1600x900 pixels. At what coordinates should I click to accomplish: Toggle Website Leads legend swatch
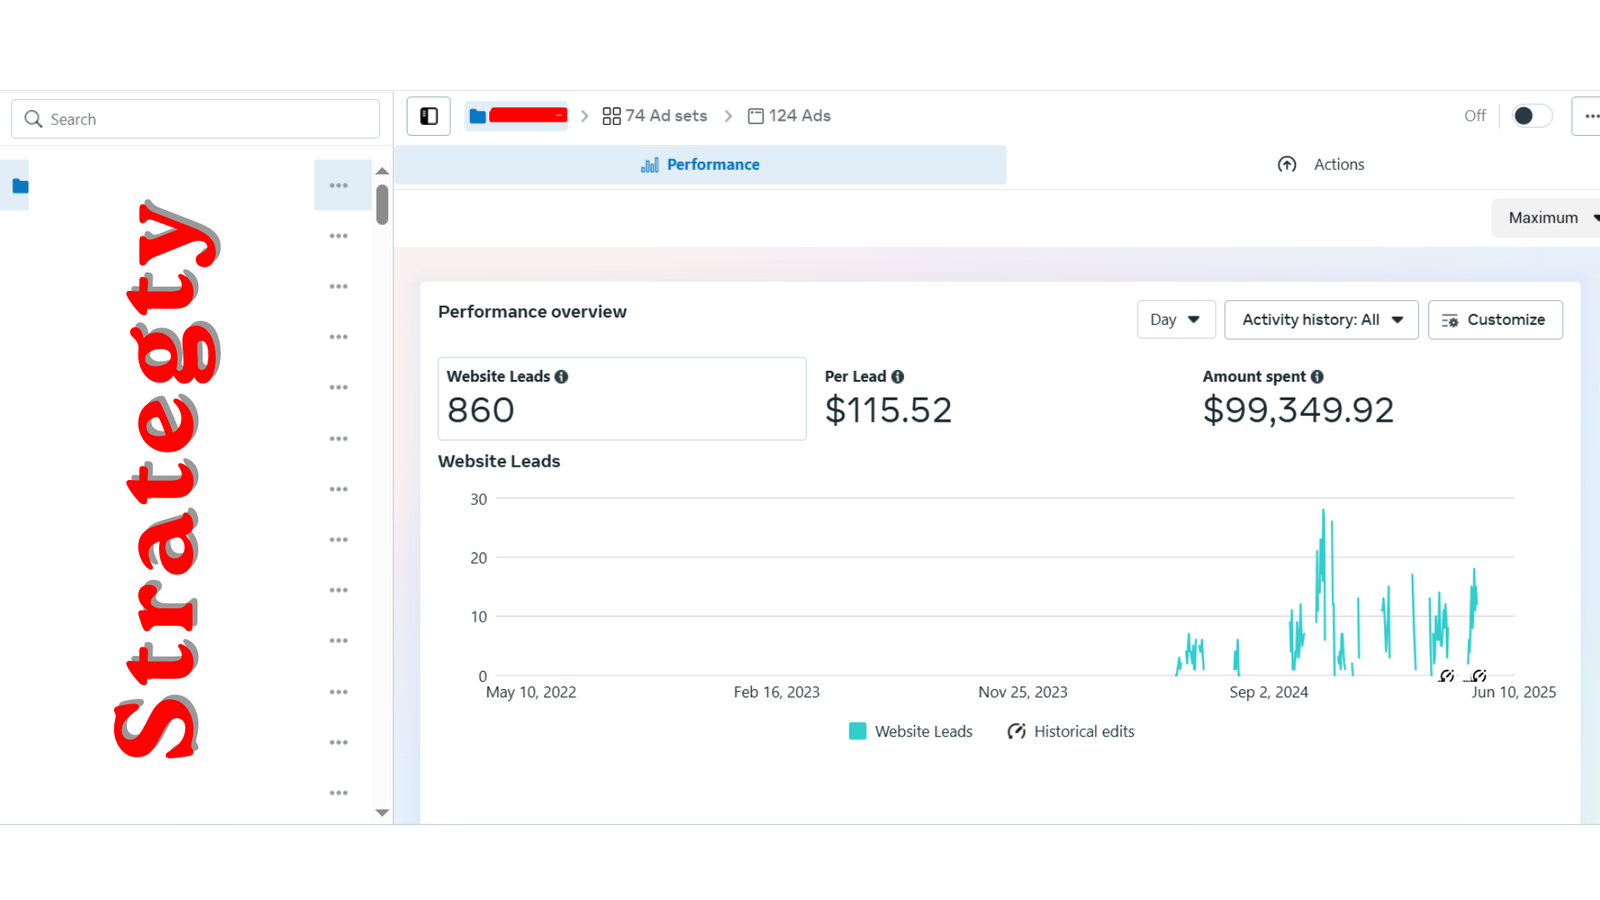pos(857,731)
